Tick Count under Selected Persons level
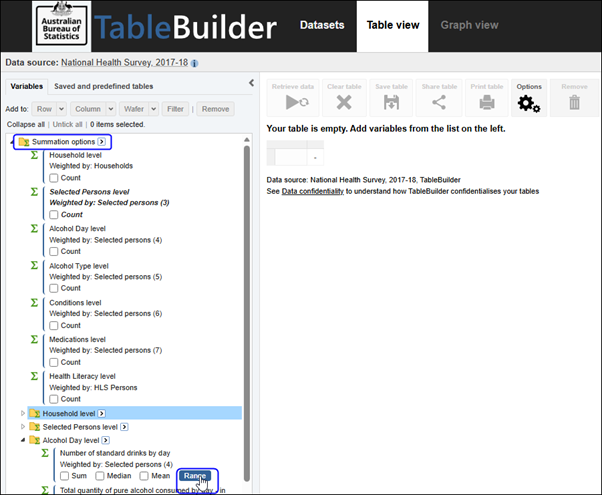602x495 pixels. click(x=54, y=215)
